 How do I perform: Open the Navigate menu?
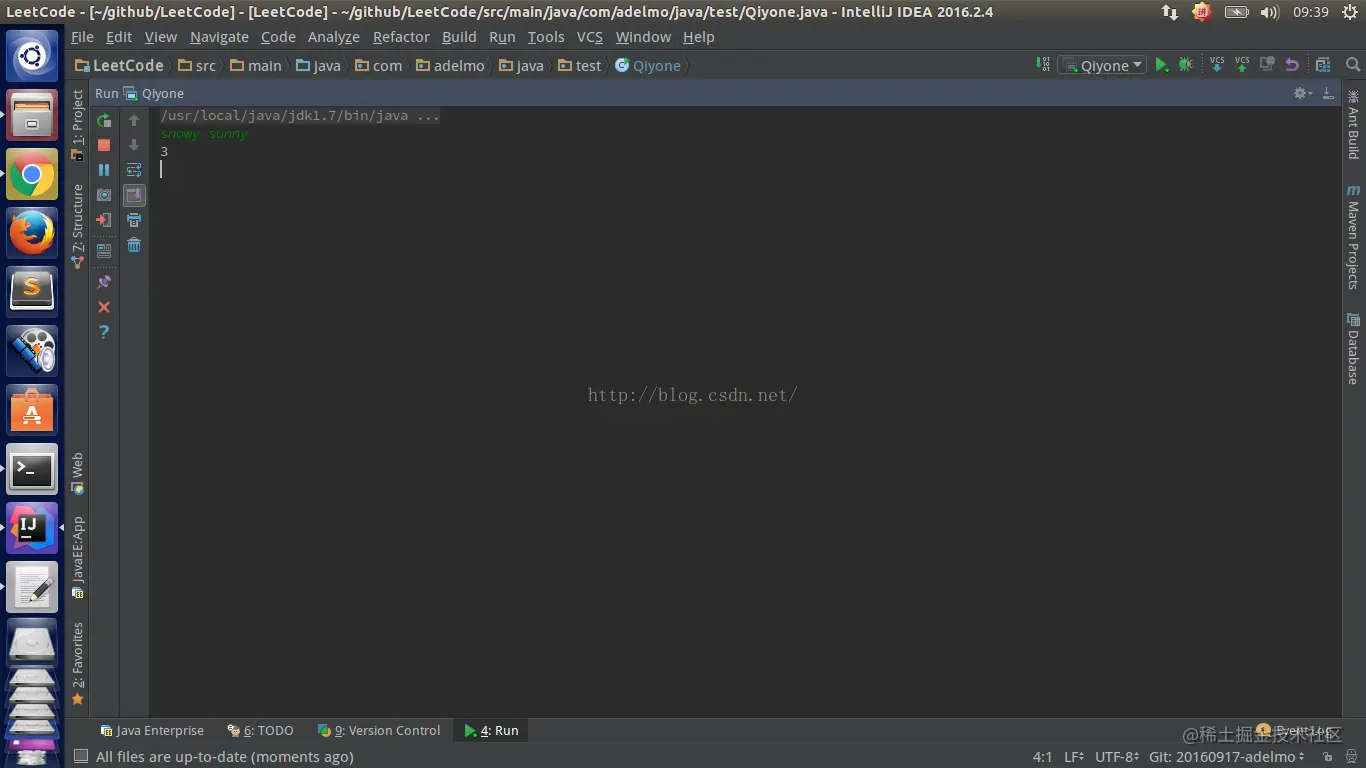click(x=219, y=37)
